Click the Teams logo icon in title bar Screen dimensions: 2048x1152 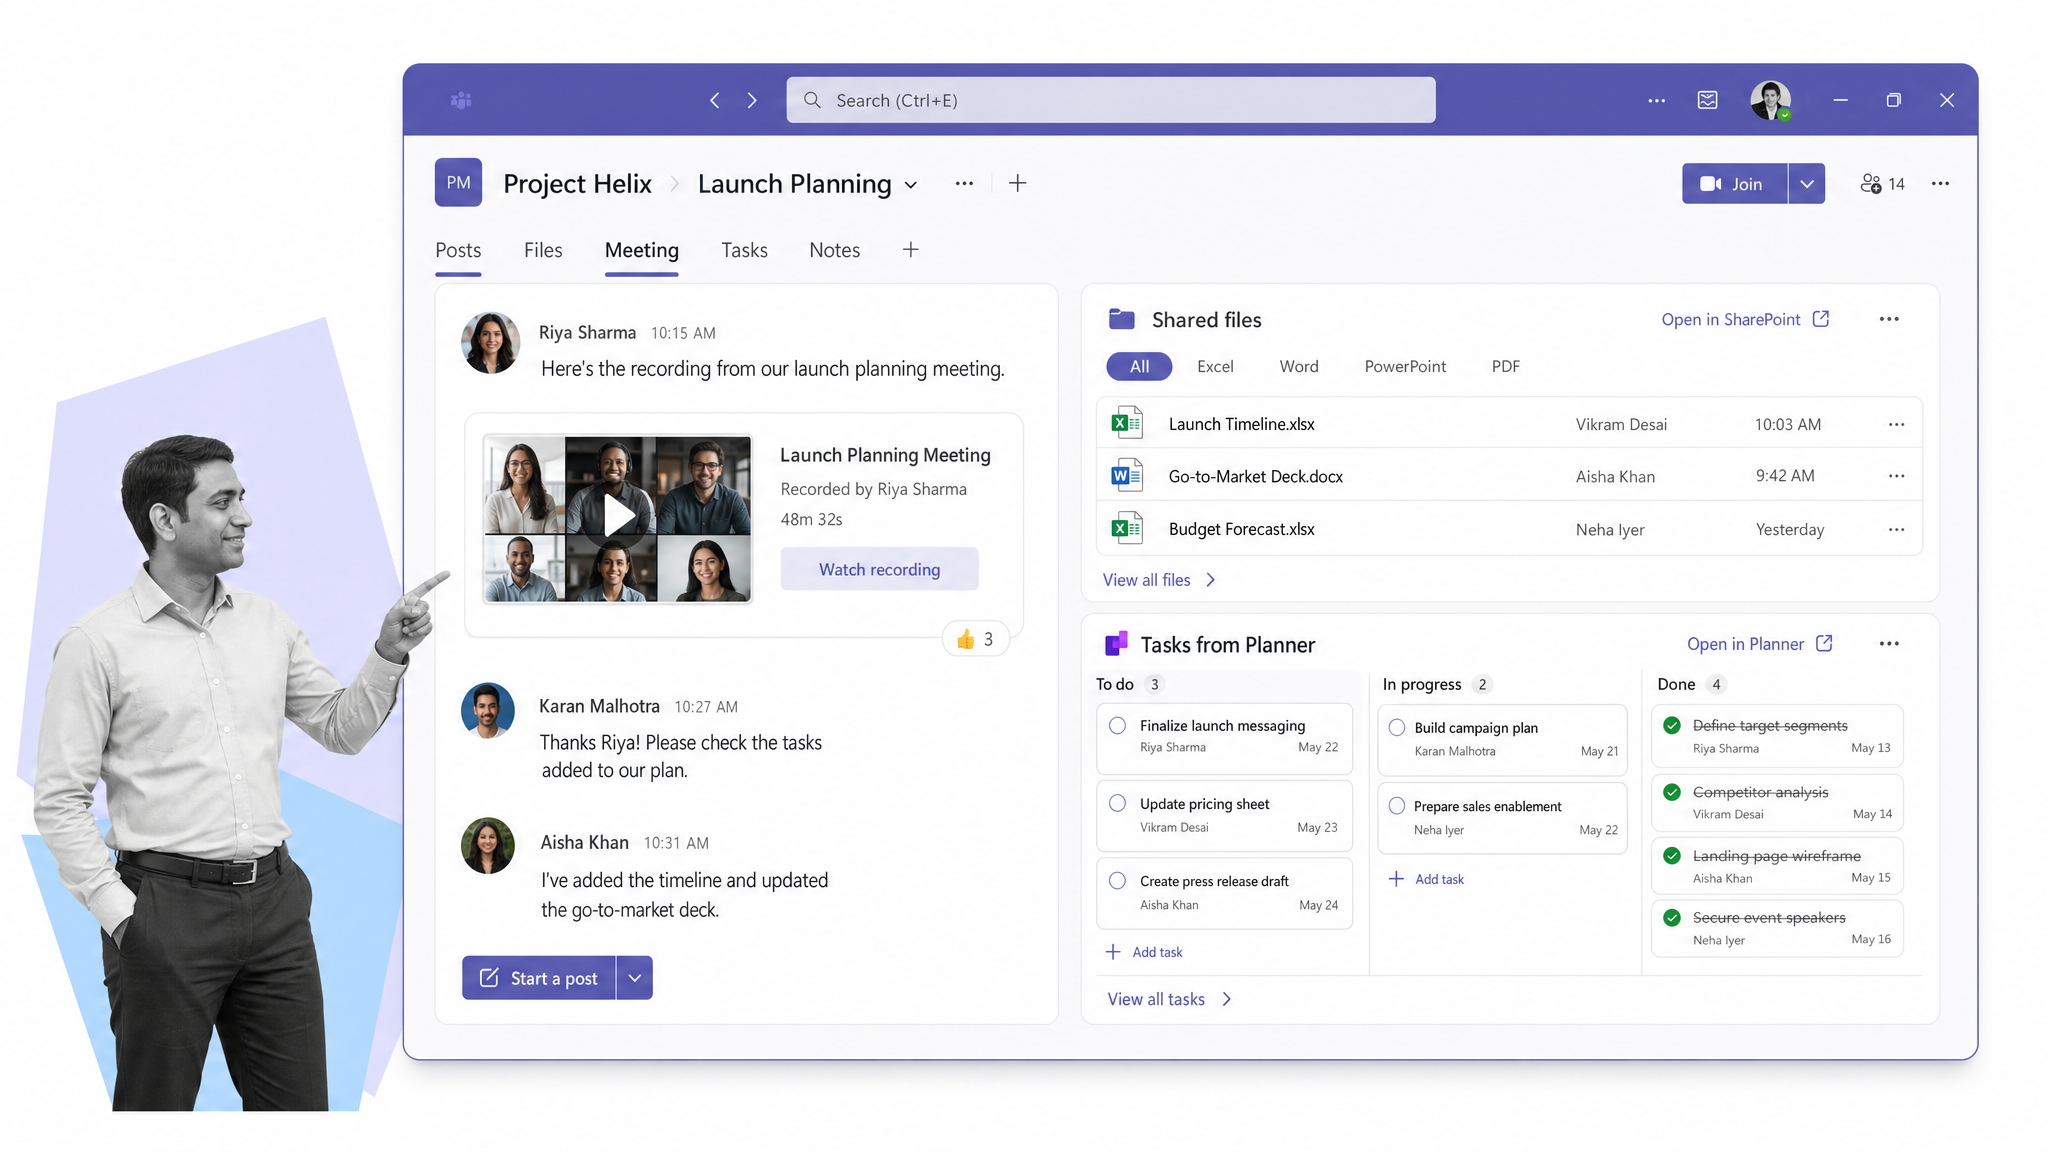point(461,100)
